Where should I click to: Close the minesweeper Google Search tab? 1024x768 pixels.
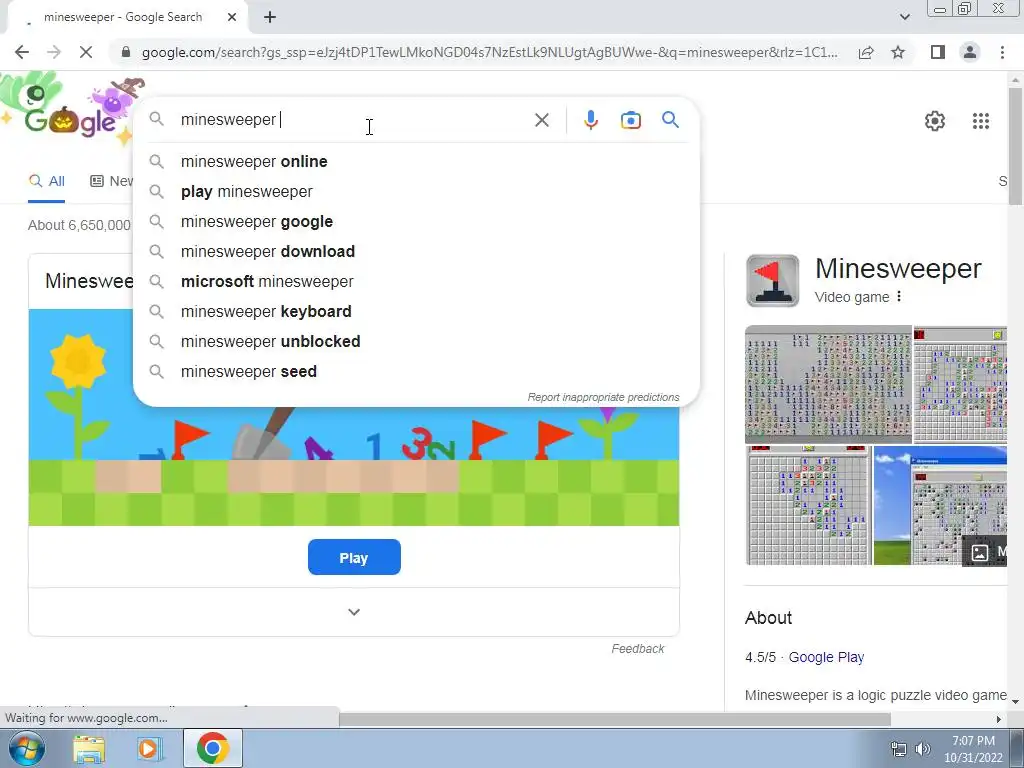[x=232, y=17]
